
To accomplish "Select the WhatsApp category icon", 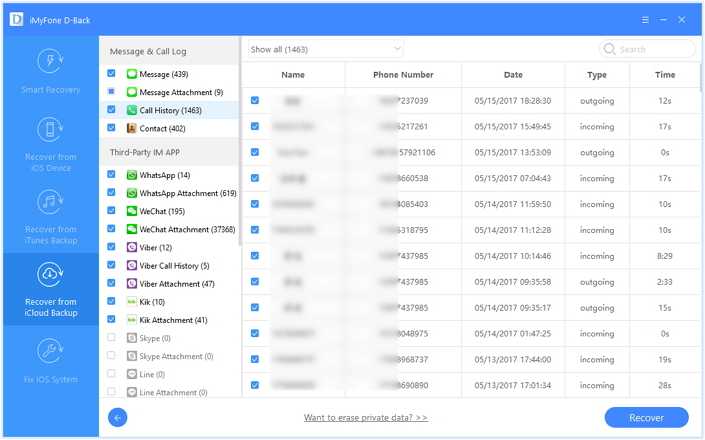I will pyautogui.click(x=132, y=175).
